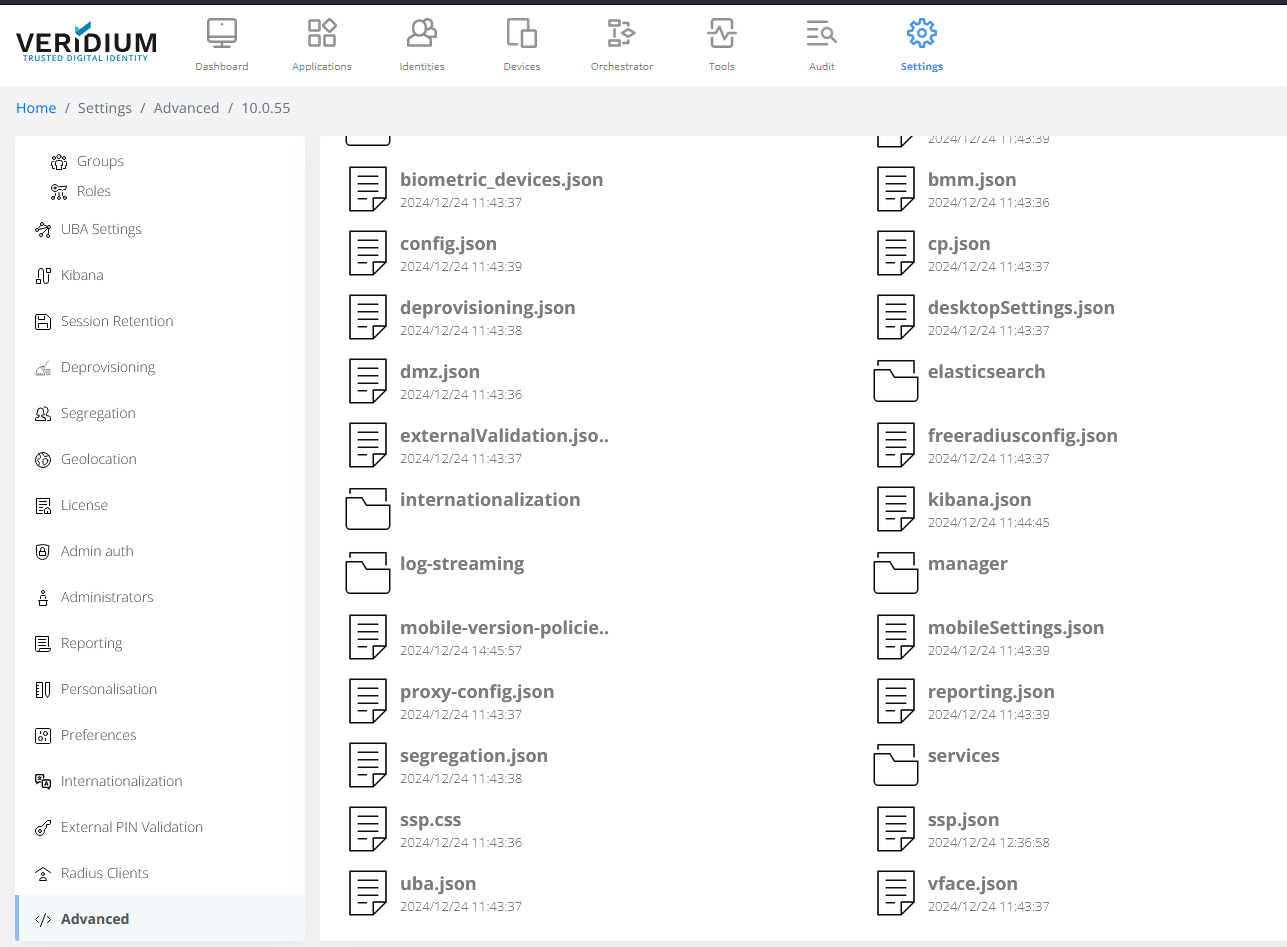Open the Orchestrator icon
This screenshot has width=1287, height=947.
(x=621, y=34)
